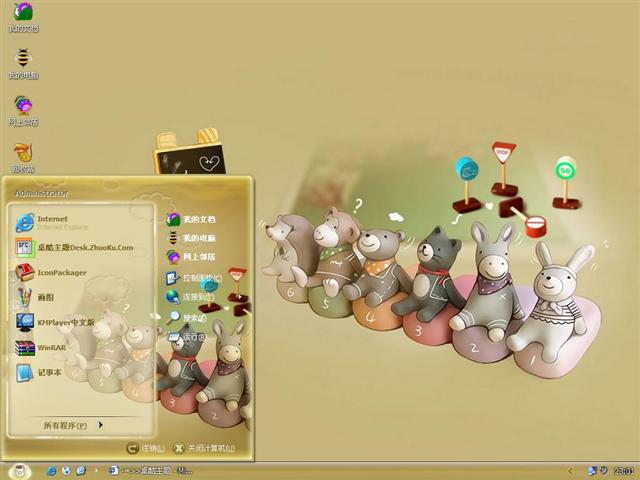Click the Start button on taskbar
The image size is (640, 480).
tap(19, 471)
